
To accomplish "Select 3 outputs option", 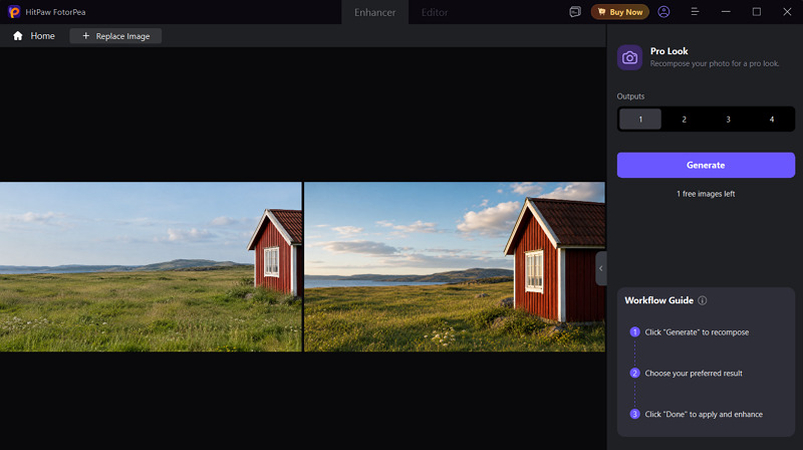I will [728, 119].
